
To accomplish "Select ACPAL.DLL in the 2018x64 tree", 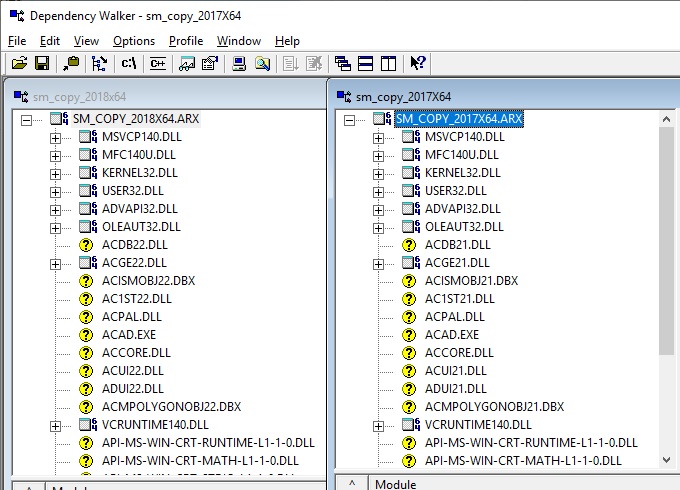I will pyautogui.click(x=131, y=317).
